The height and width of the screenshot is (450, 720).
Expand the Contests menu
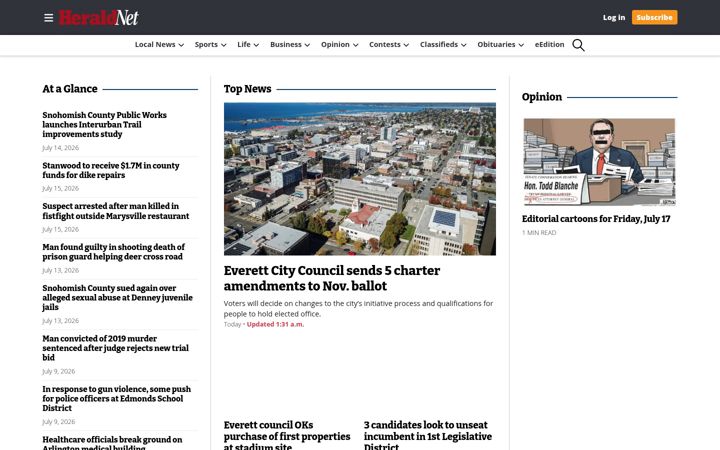click(389, 45)
